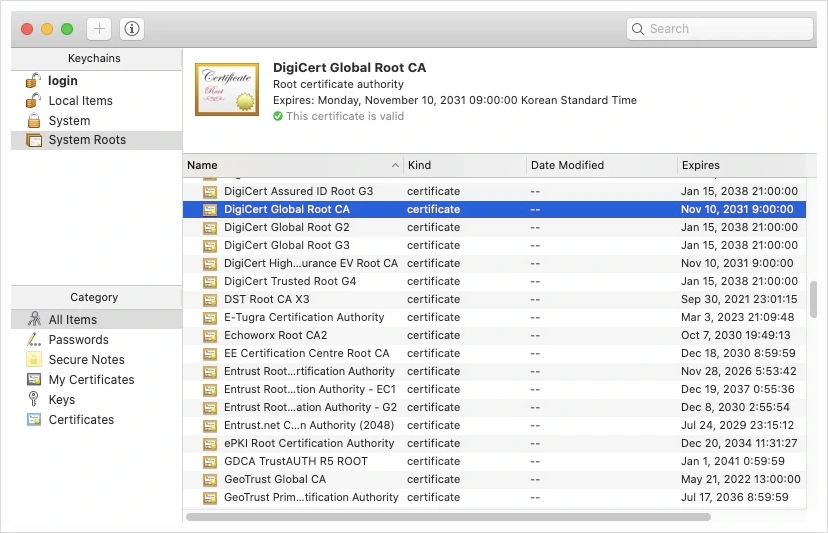828x533 pixels.
Task: Click certificate icon beside DST Root CA X3
Action: [x=210, y=300]
